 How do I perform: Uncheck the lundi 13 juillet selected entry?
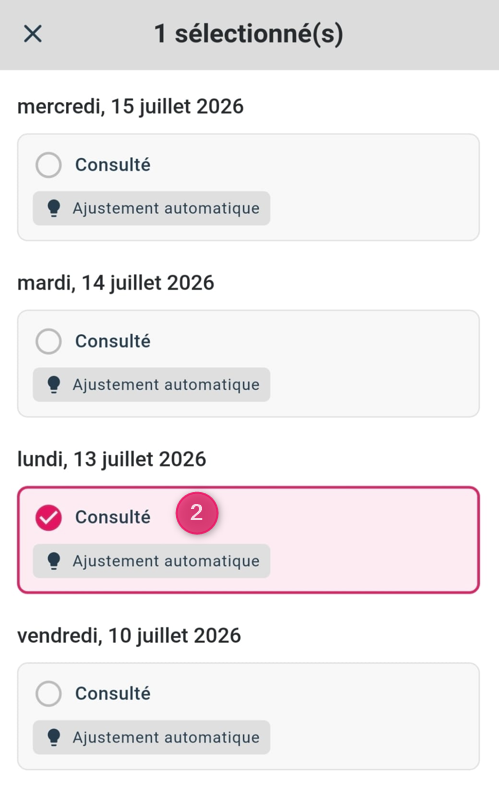coord(48,517)
